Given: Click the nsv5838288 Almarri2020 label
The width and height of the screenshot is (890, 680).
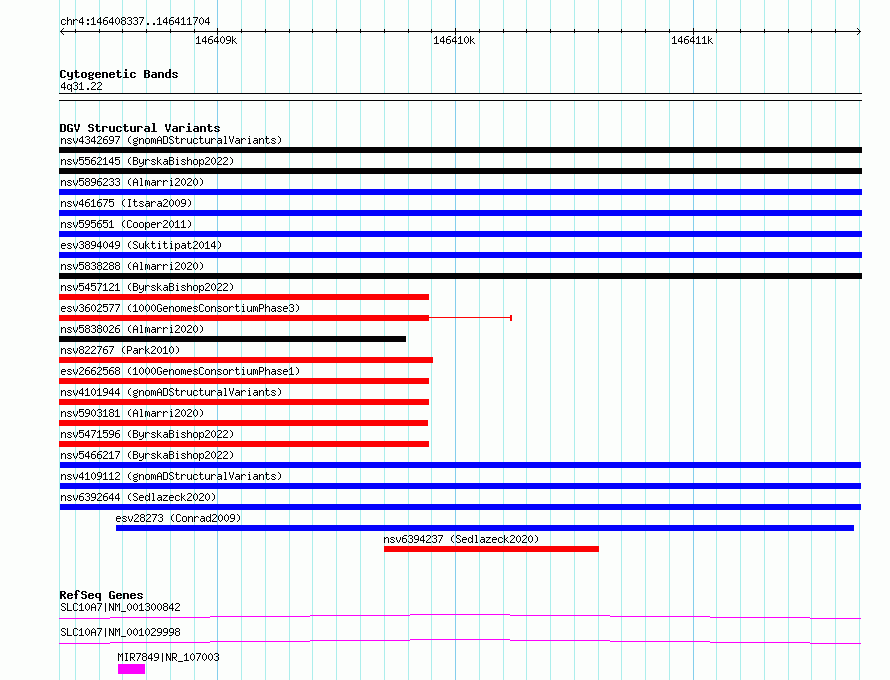Looking at the screenshot, I should tap(132, 266).
